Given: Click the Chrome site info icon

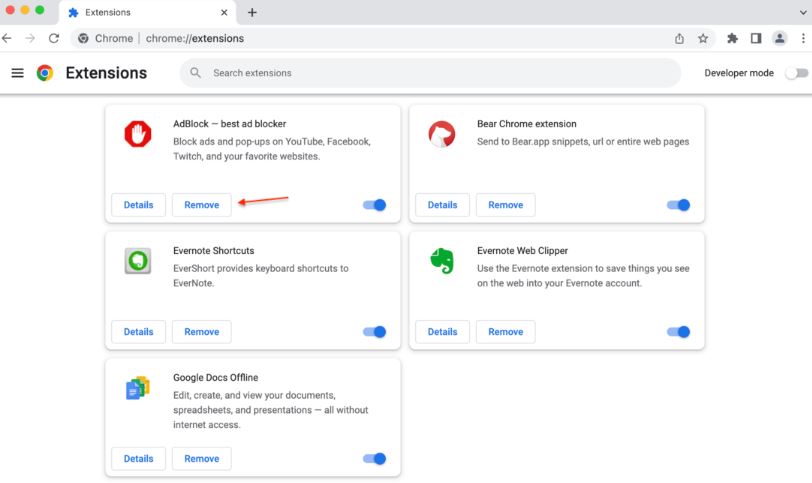Looking at the screenshot, I should point(83,38).
